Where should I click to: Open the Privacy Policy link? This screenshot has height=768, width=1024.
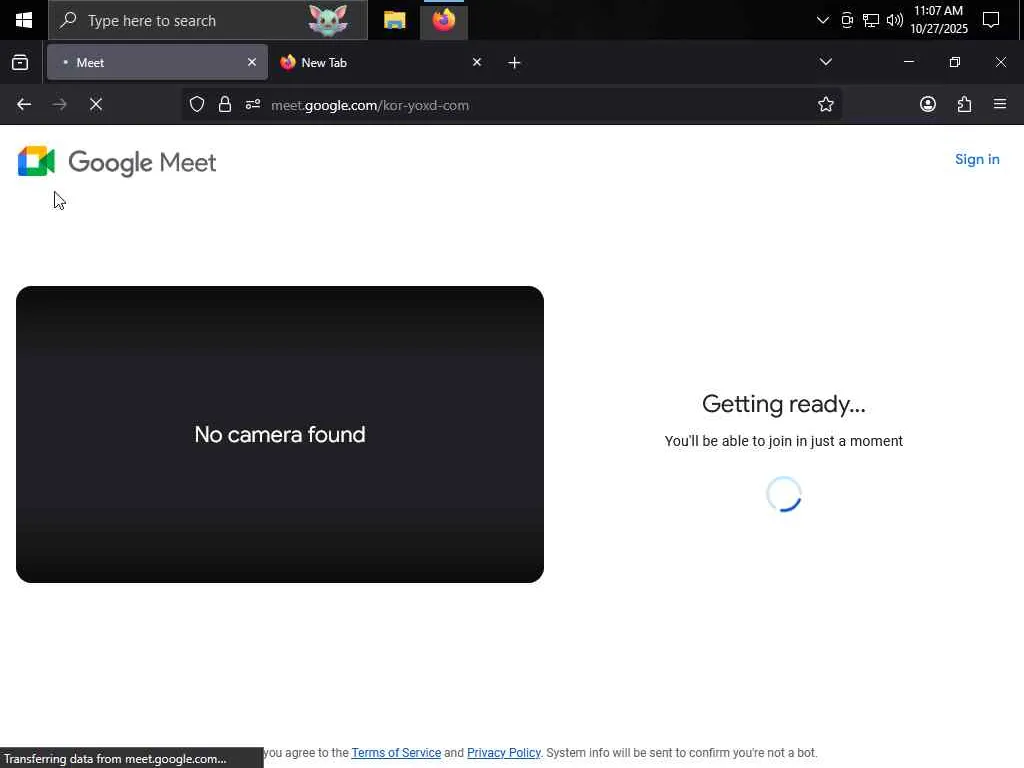[x=504, y=752]
